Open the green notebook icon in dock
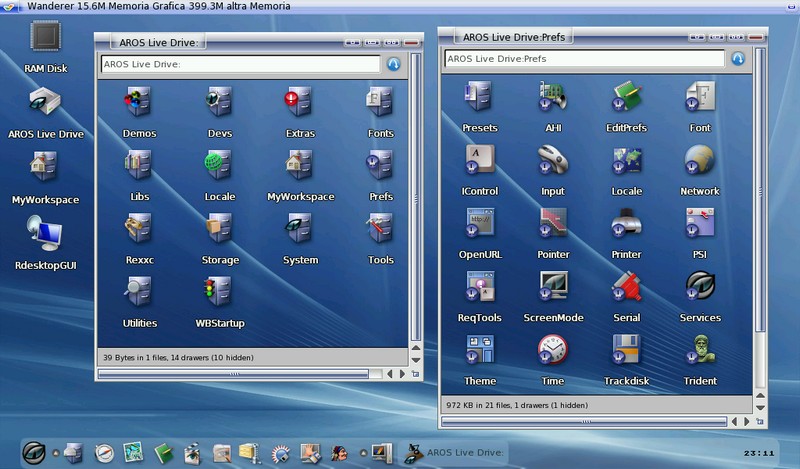Screen dimensions: 800x469 tap(163, 453)
